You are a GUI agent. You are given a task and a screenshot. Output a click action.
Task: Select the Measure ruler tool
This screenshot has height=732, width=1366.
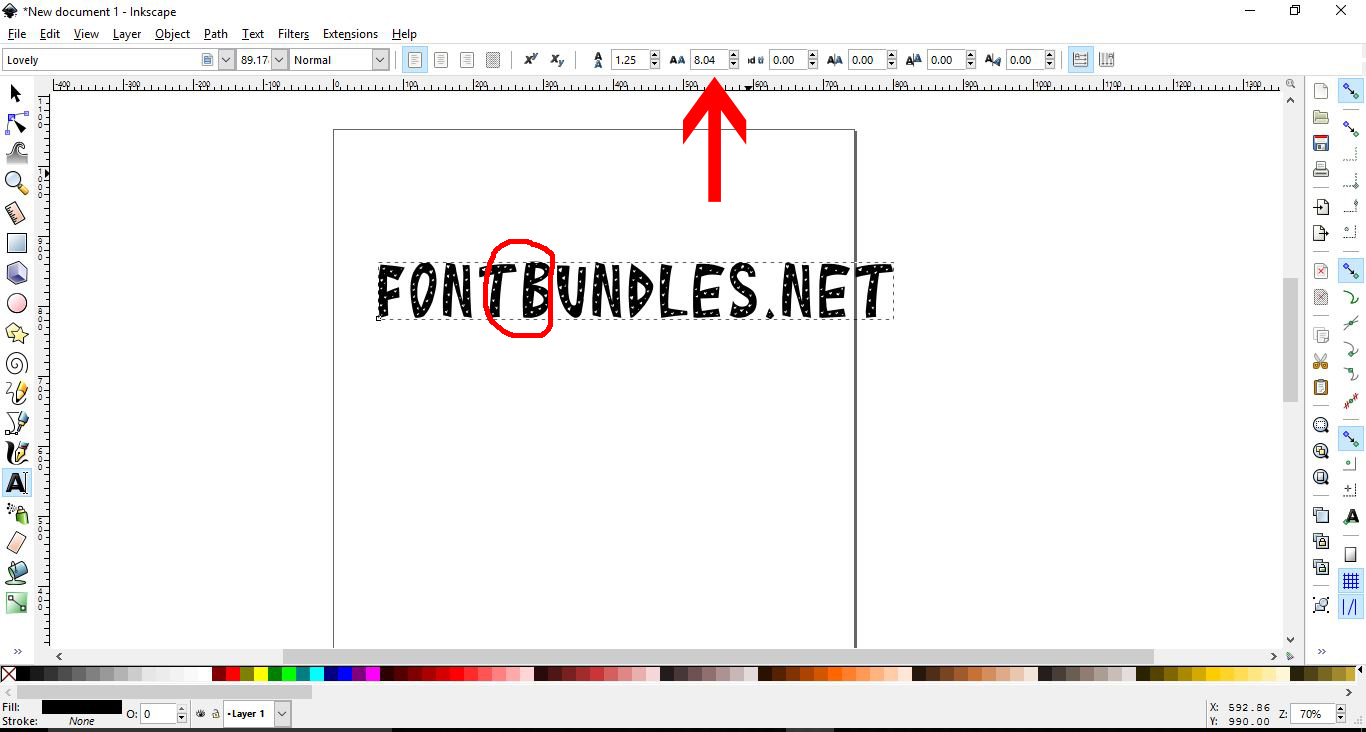(16, 213)
